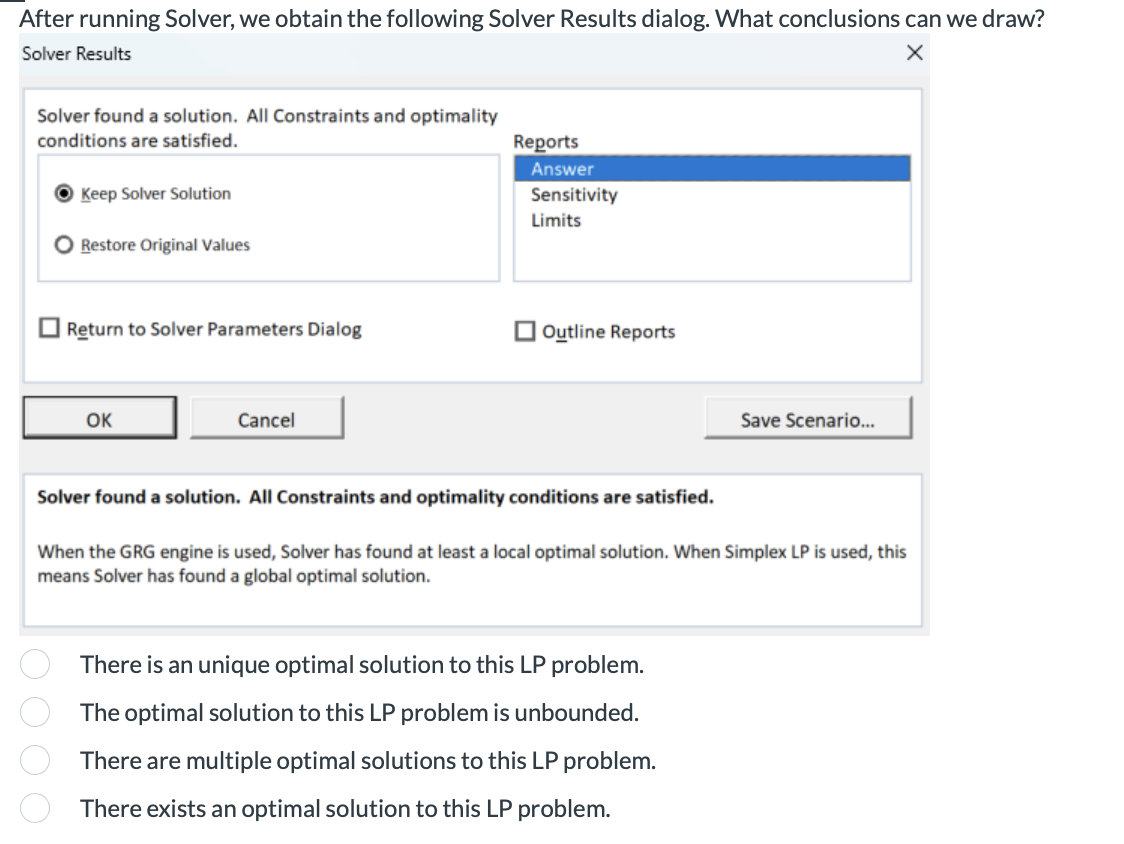
Task: Close the Solver Results dialog with the X
Action: pos(913,54)
